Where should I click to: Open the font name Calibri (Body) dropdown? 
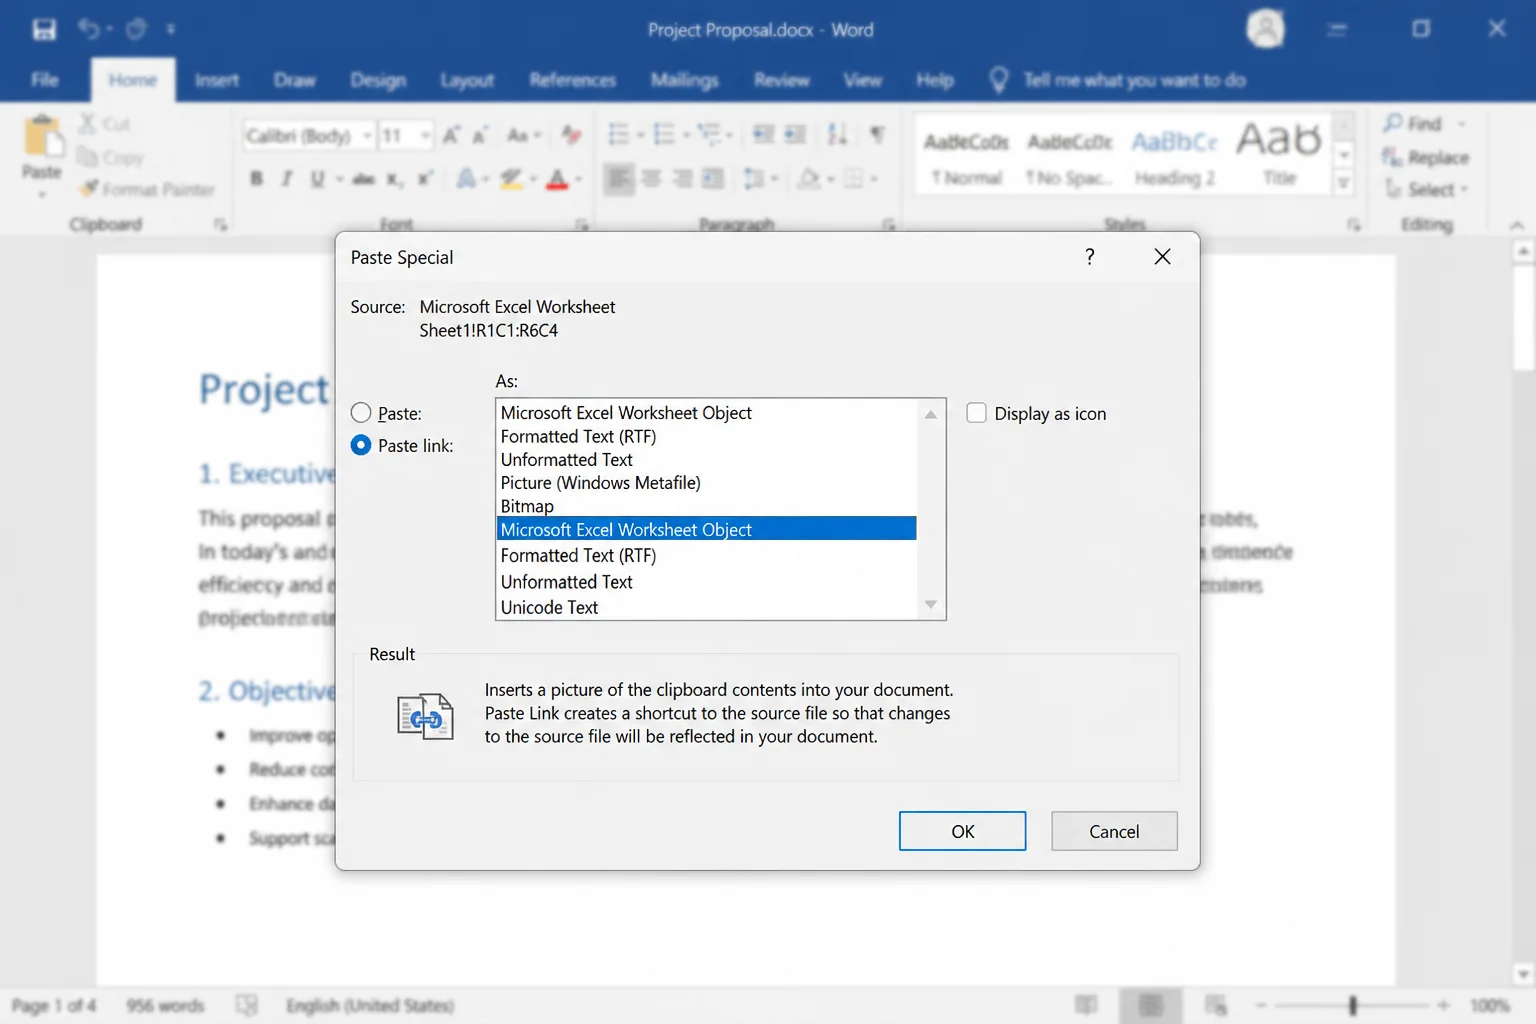tap(367, 135)
